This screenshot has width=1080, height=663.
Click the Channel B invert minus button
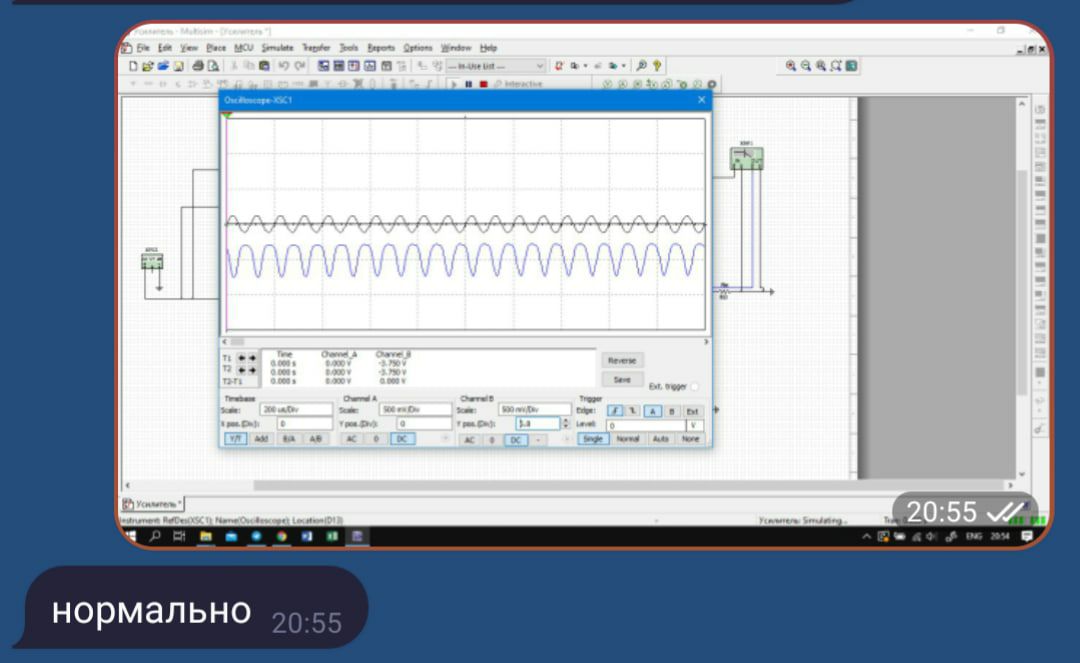(x=538, y=440)
